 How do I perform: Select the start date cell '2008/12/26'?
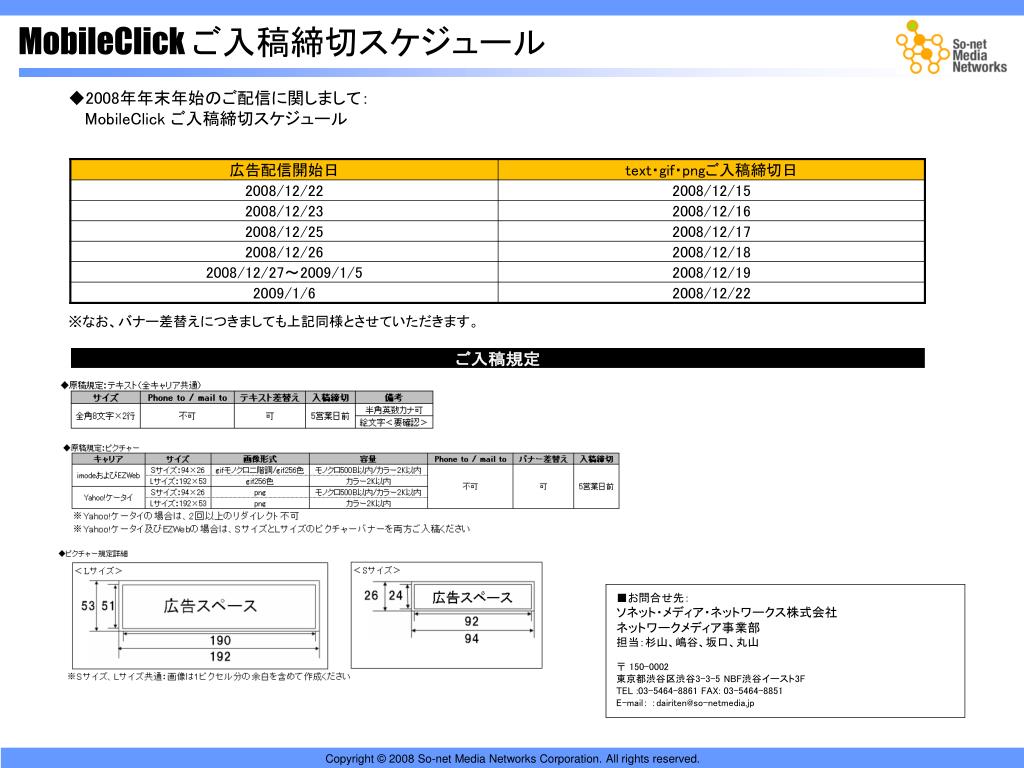coord(284,252)
